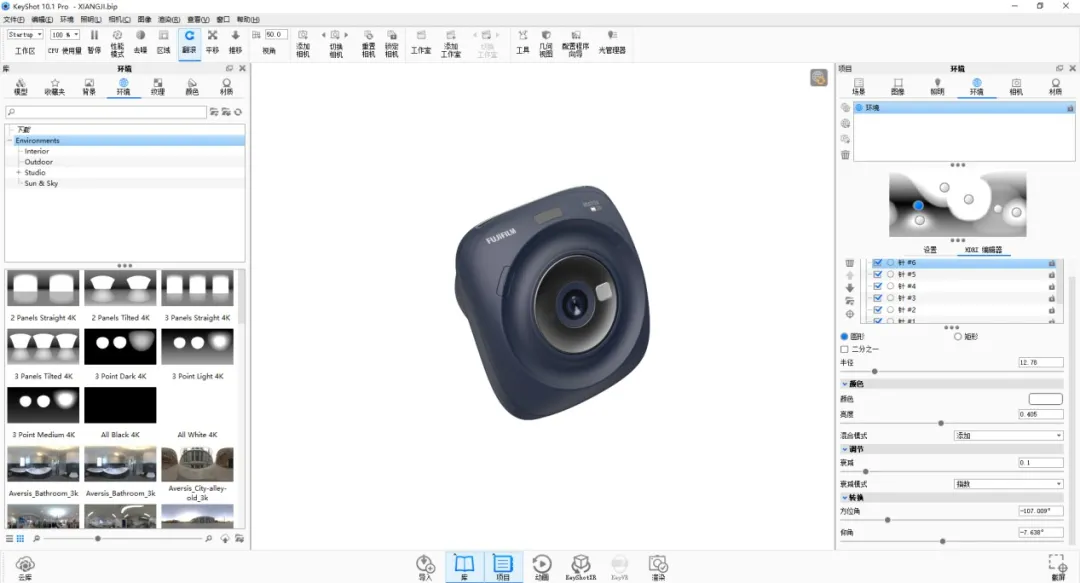Open the KeyShotXR icon in bottom bar
The width and height of the screenshot is (1080, 583).
pyautogui.click(x=581, y=568)
